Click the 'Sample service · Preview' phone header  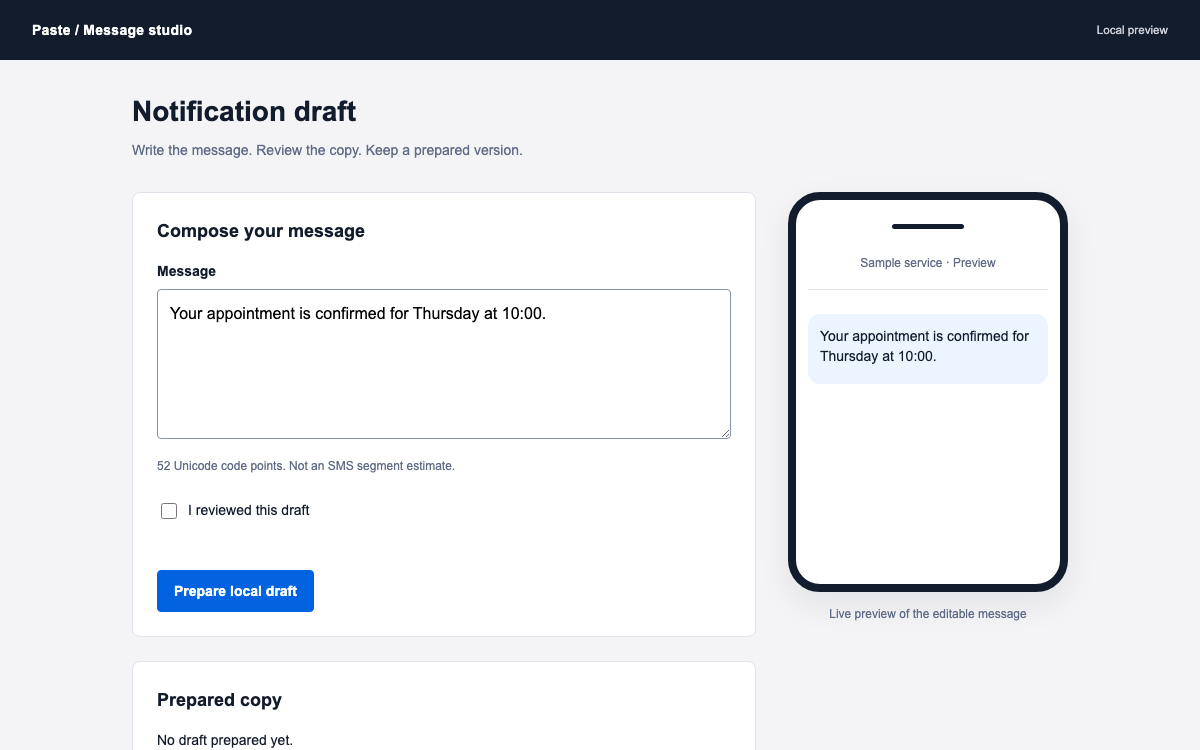[x=928, y=263]
